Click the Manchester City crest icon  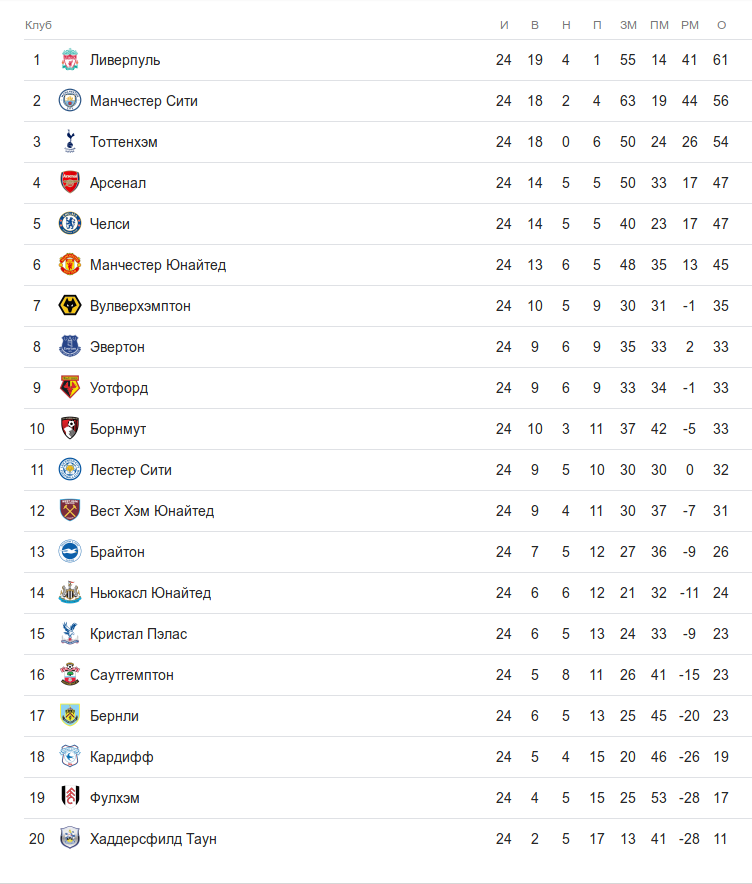[x=69, y=101]
